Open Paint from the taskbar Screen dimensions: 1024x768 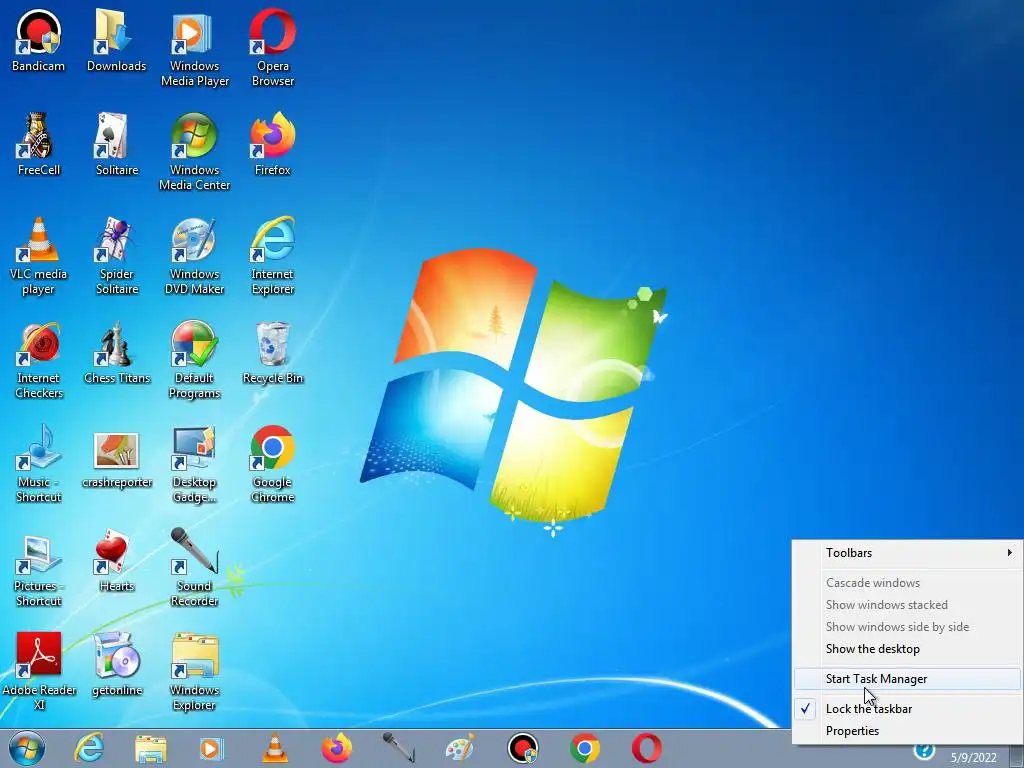click(460, 748)
